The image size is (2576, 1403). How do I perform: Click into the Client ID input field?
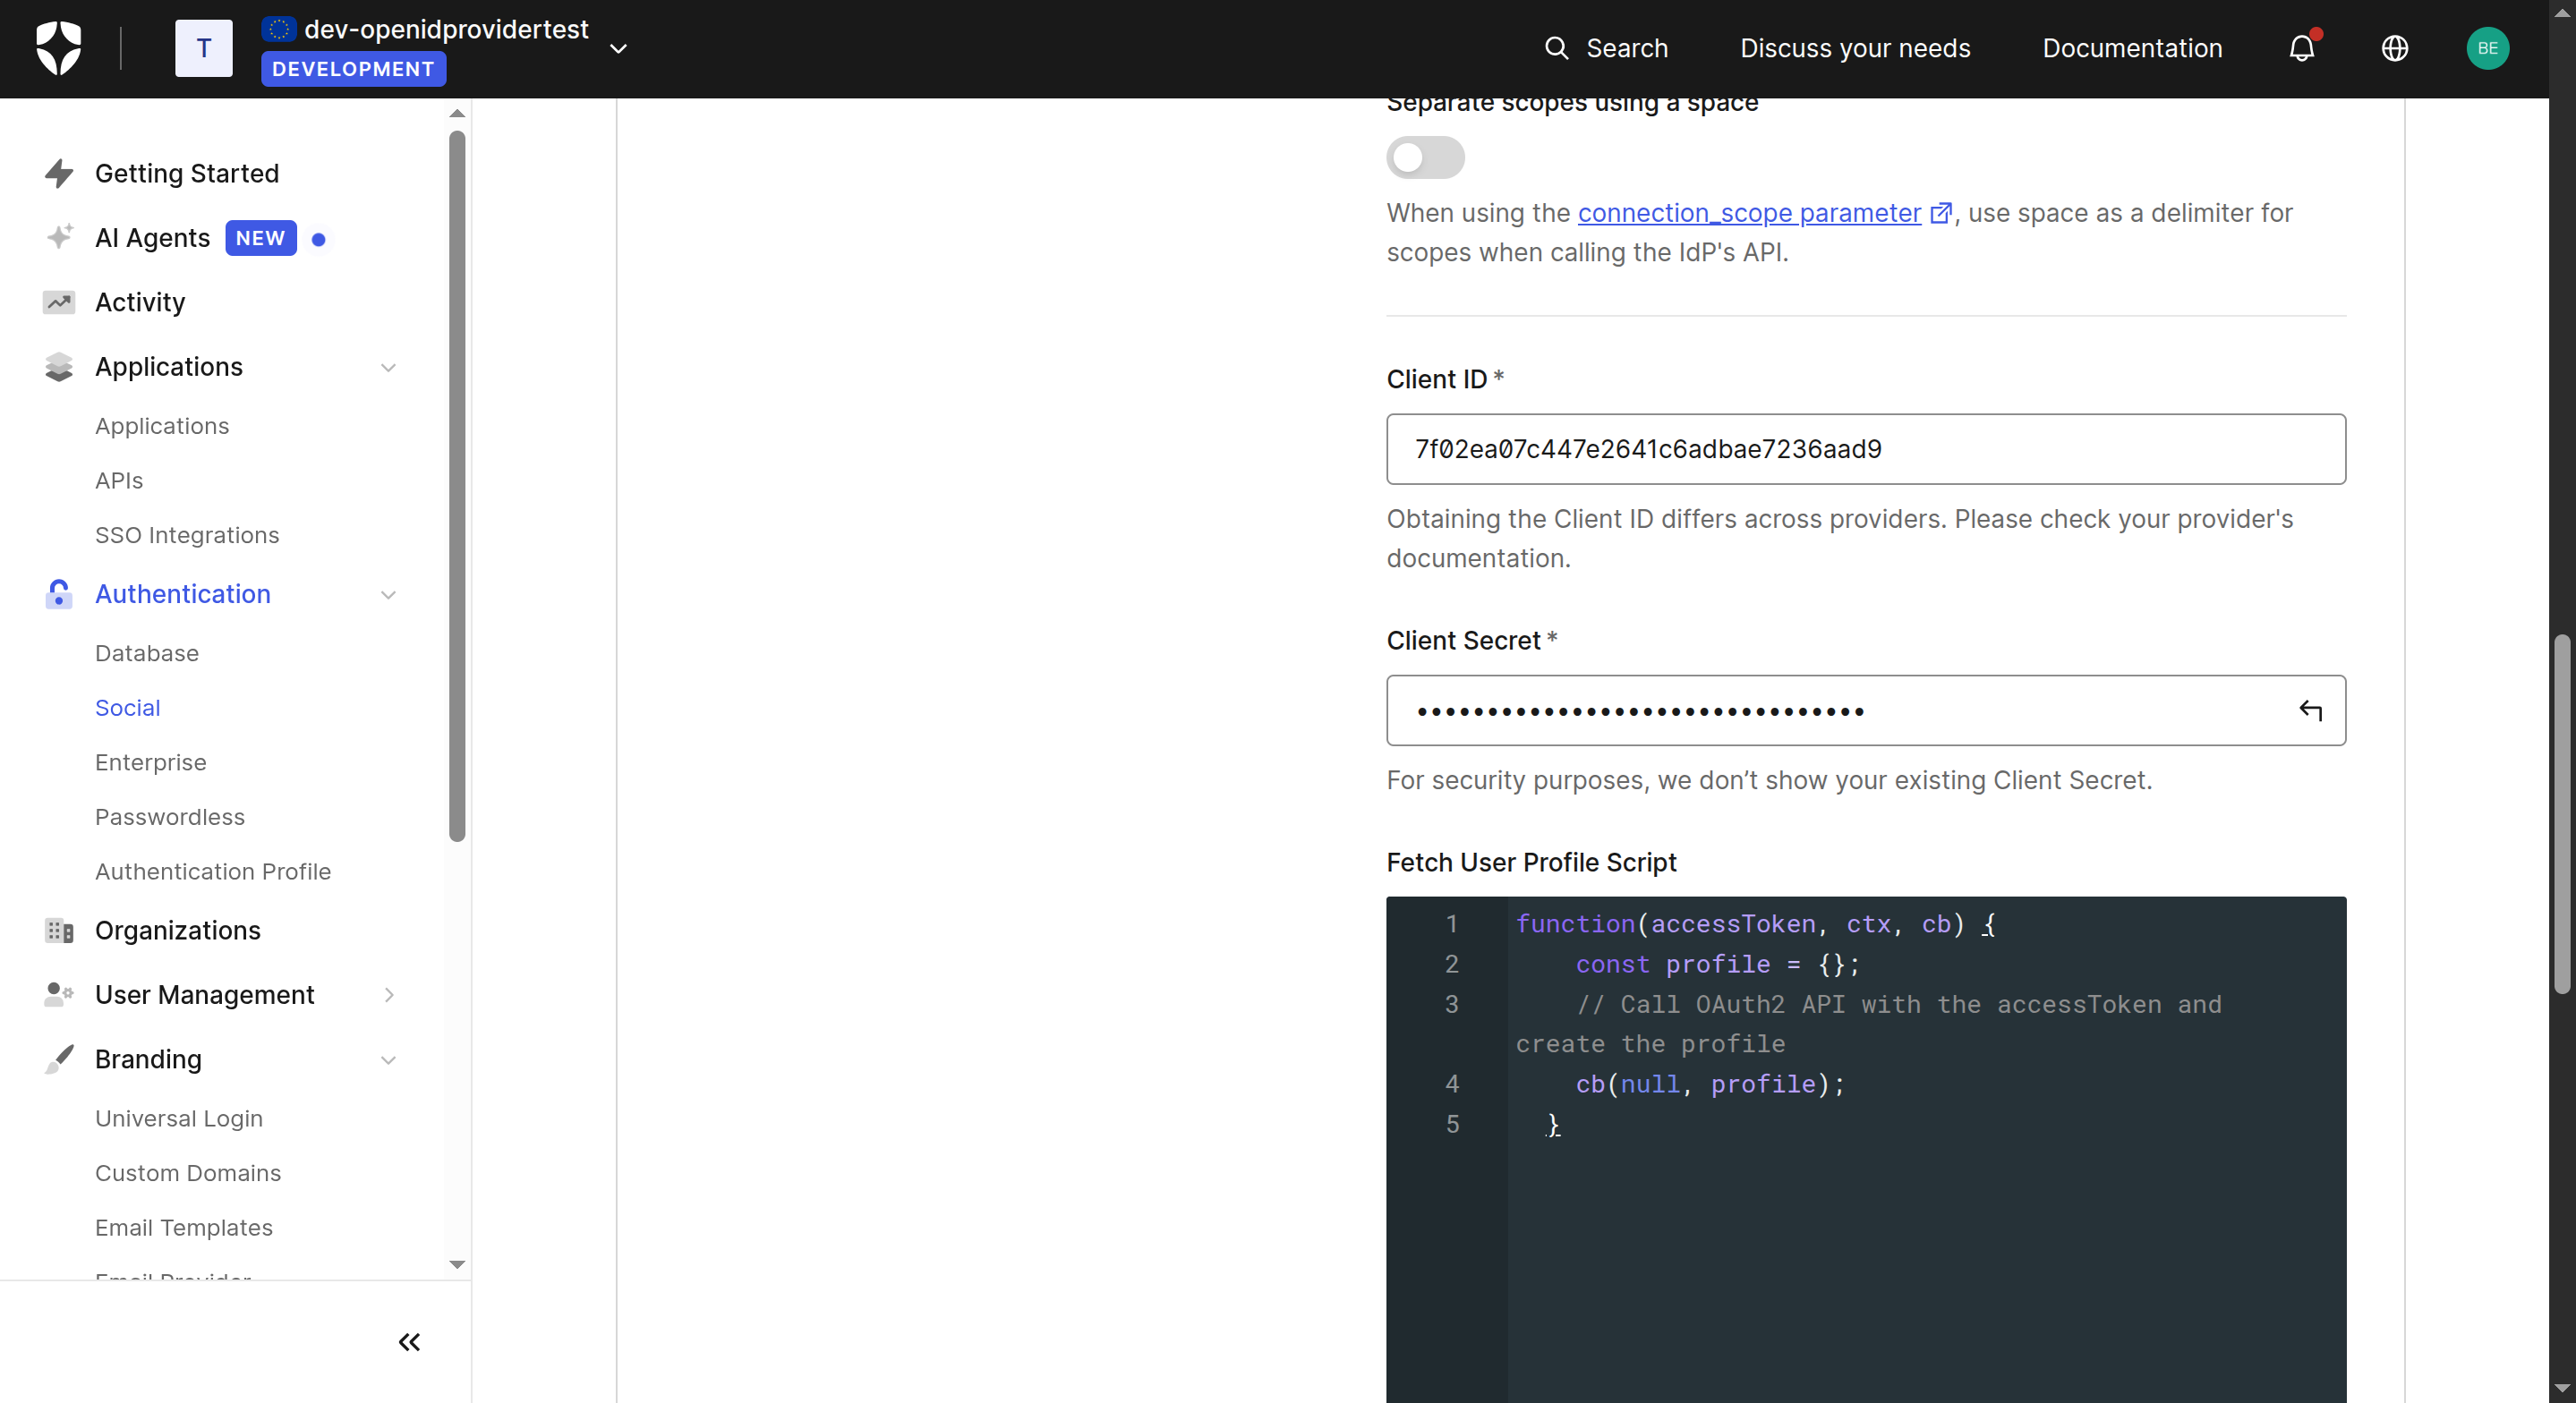tap(1865, 449)
